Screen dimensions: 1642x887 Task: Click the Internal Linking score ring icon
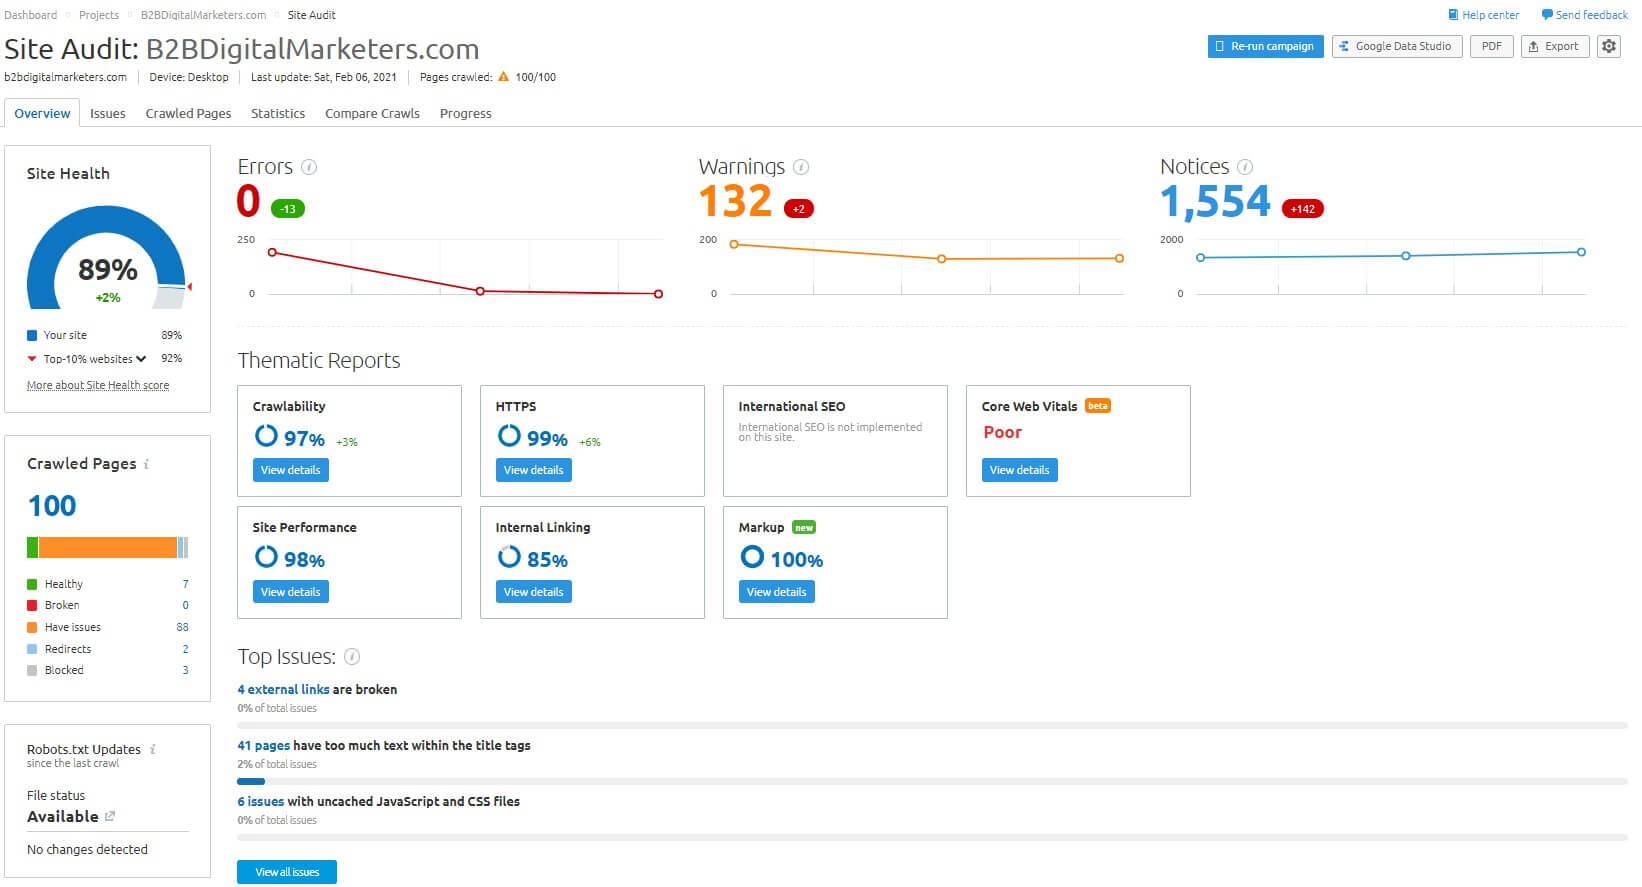tap(509, 557)
